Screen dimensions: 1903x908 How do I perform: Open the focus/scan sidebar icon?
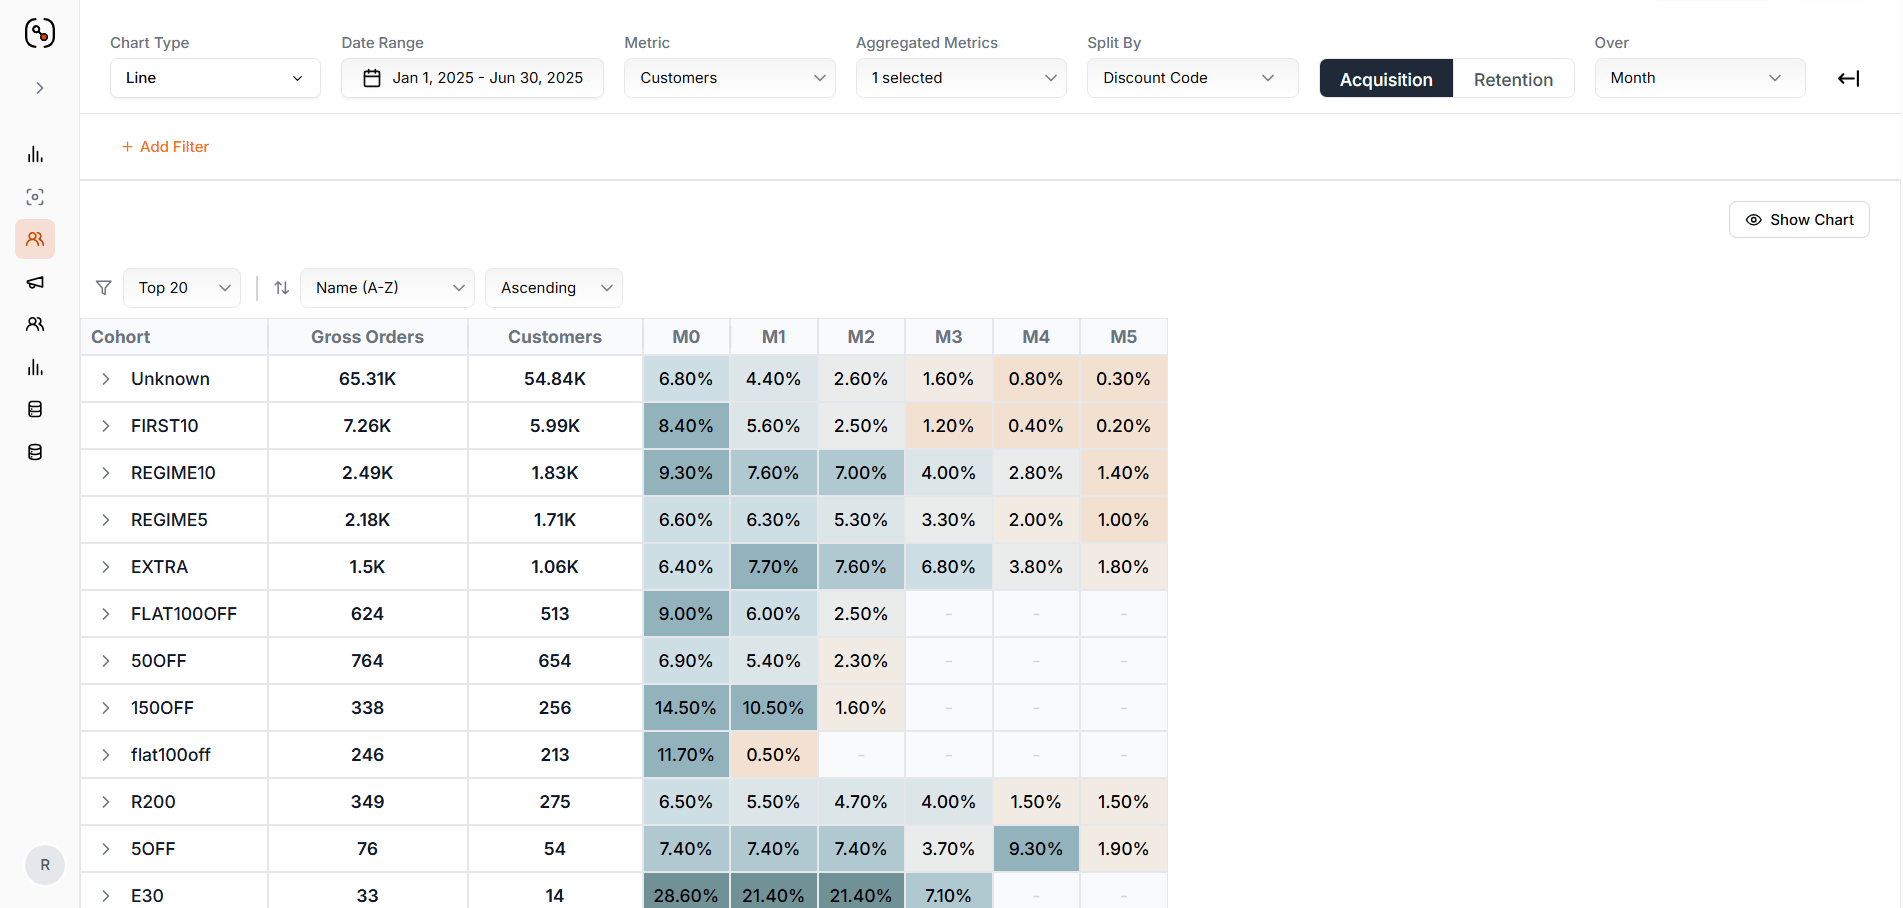35,197
